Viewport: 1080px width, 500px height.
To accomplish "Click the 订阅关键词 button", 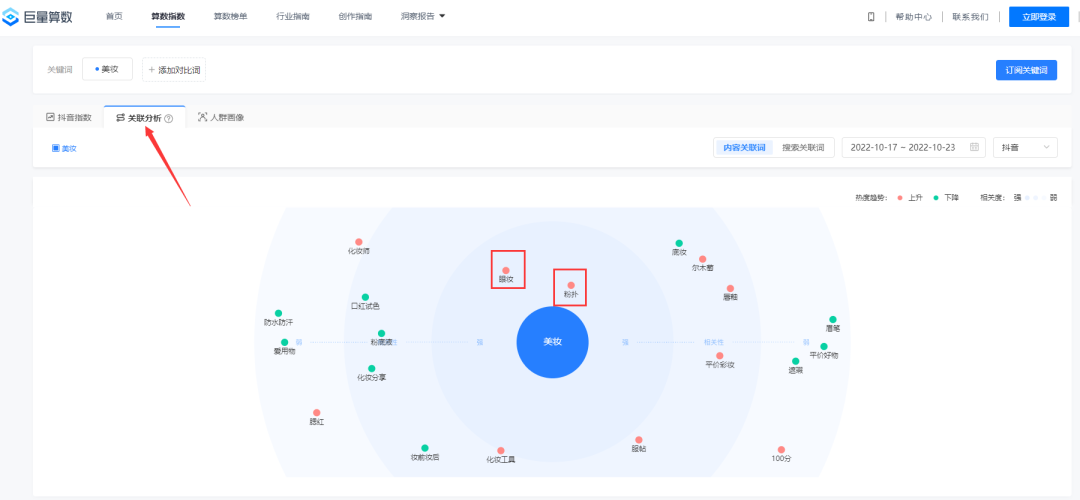I will 1026,70.
